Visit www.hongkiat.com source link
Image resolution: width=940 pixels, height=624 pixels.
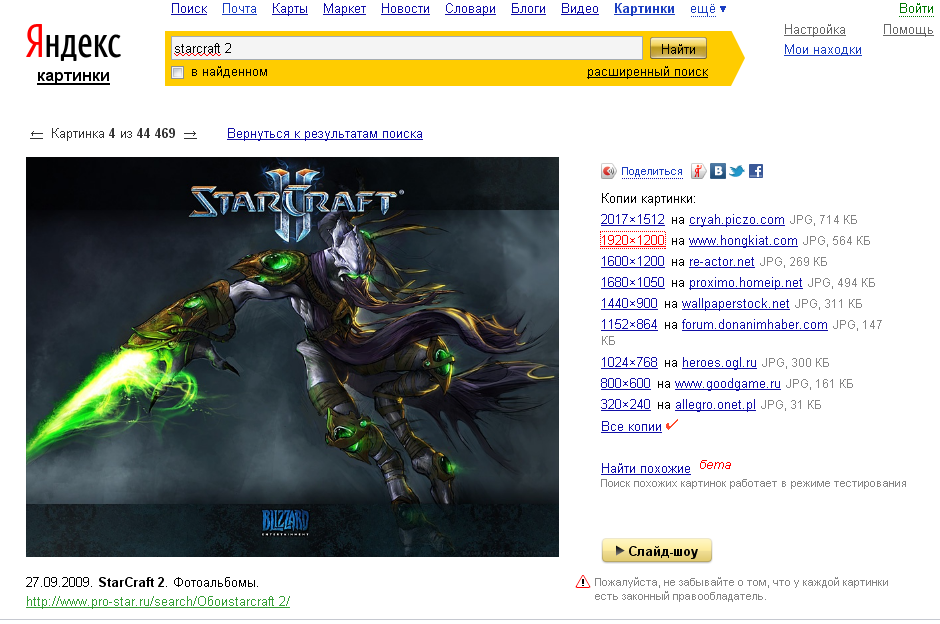coord(743,240)
